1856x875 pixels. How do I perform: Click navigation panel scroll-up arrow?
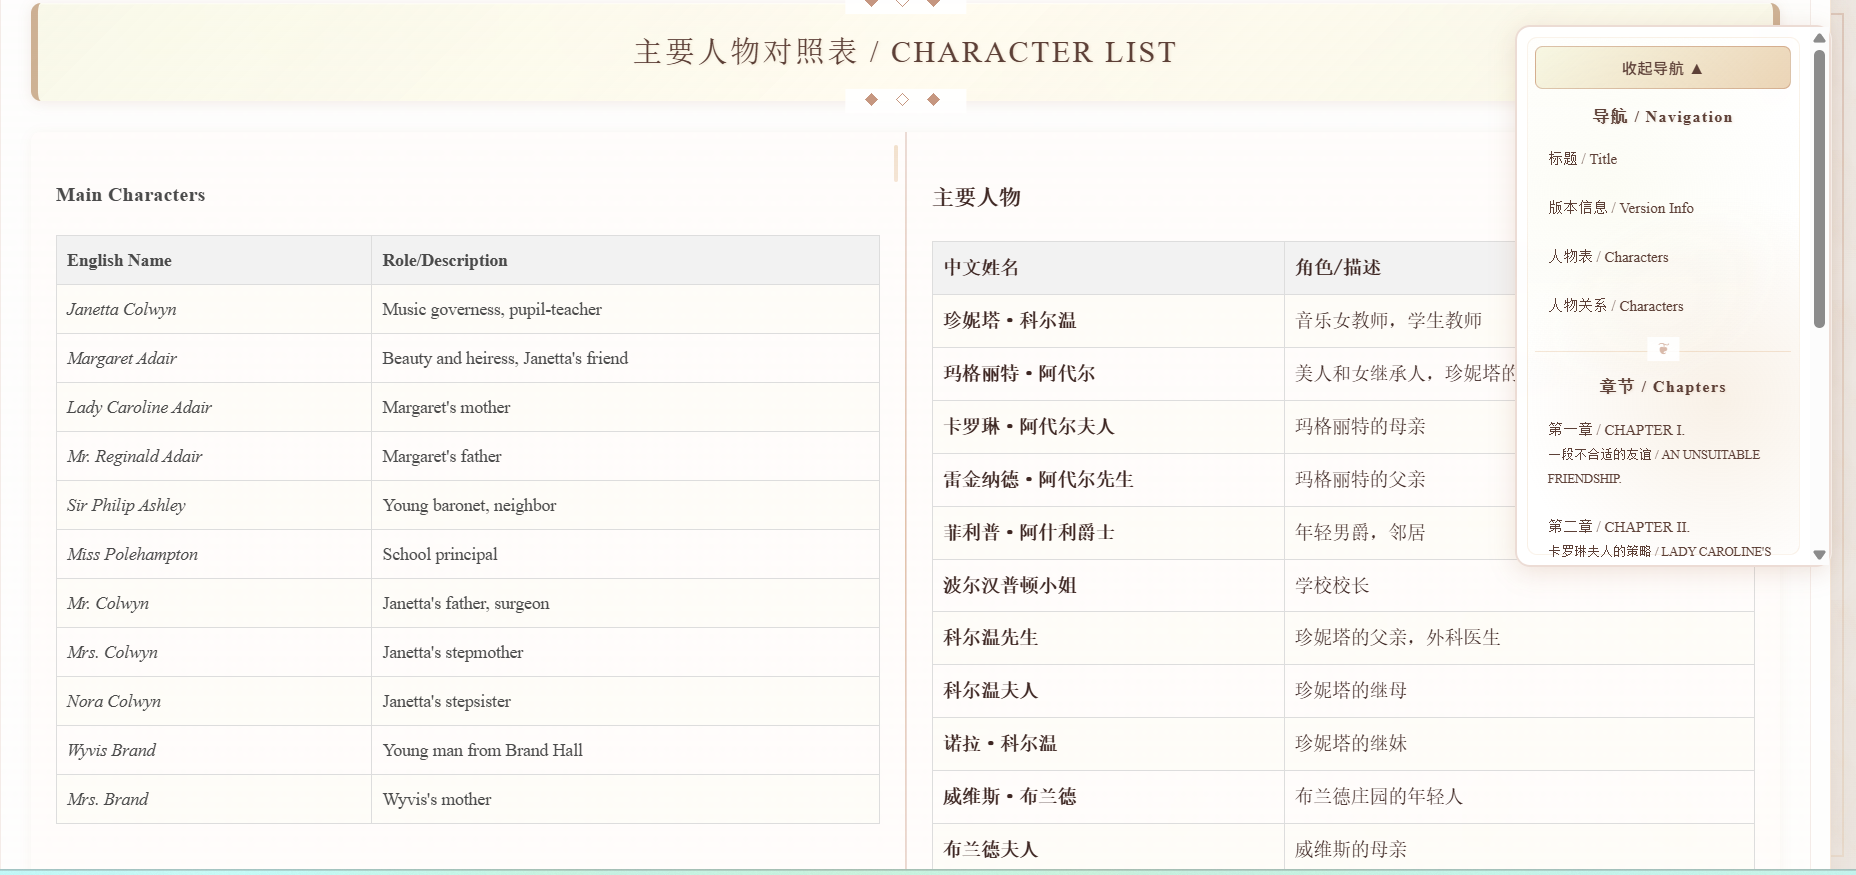[x=1819, y=38]
